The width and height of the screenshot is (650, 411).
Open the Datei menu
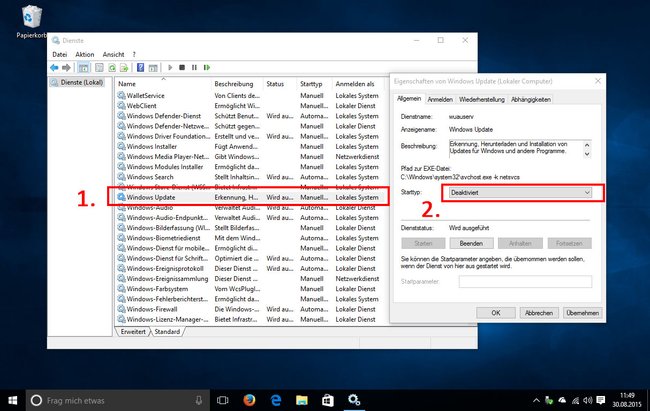(60, 54)
